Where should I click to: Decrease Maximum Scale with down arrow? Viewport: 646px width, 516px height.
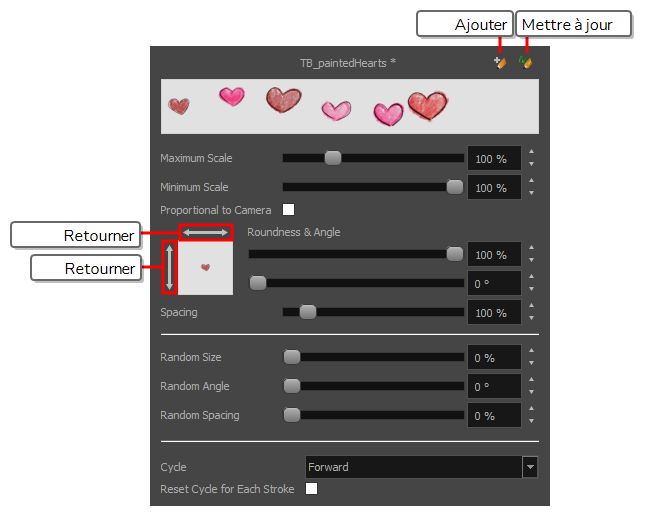click(531, 164)
